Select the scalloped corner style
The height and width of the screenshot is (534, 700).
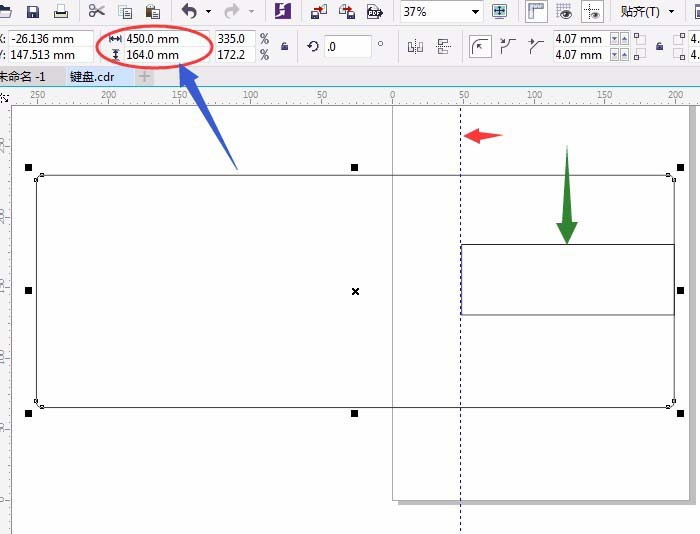point(508,46)
